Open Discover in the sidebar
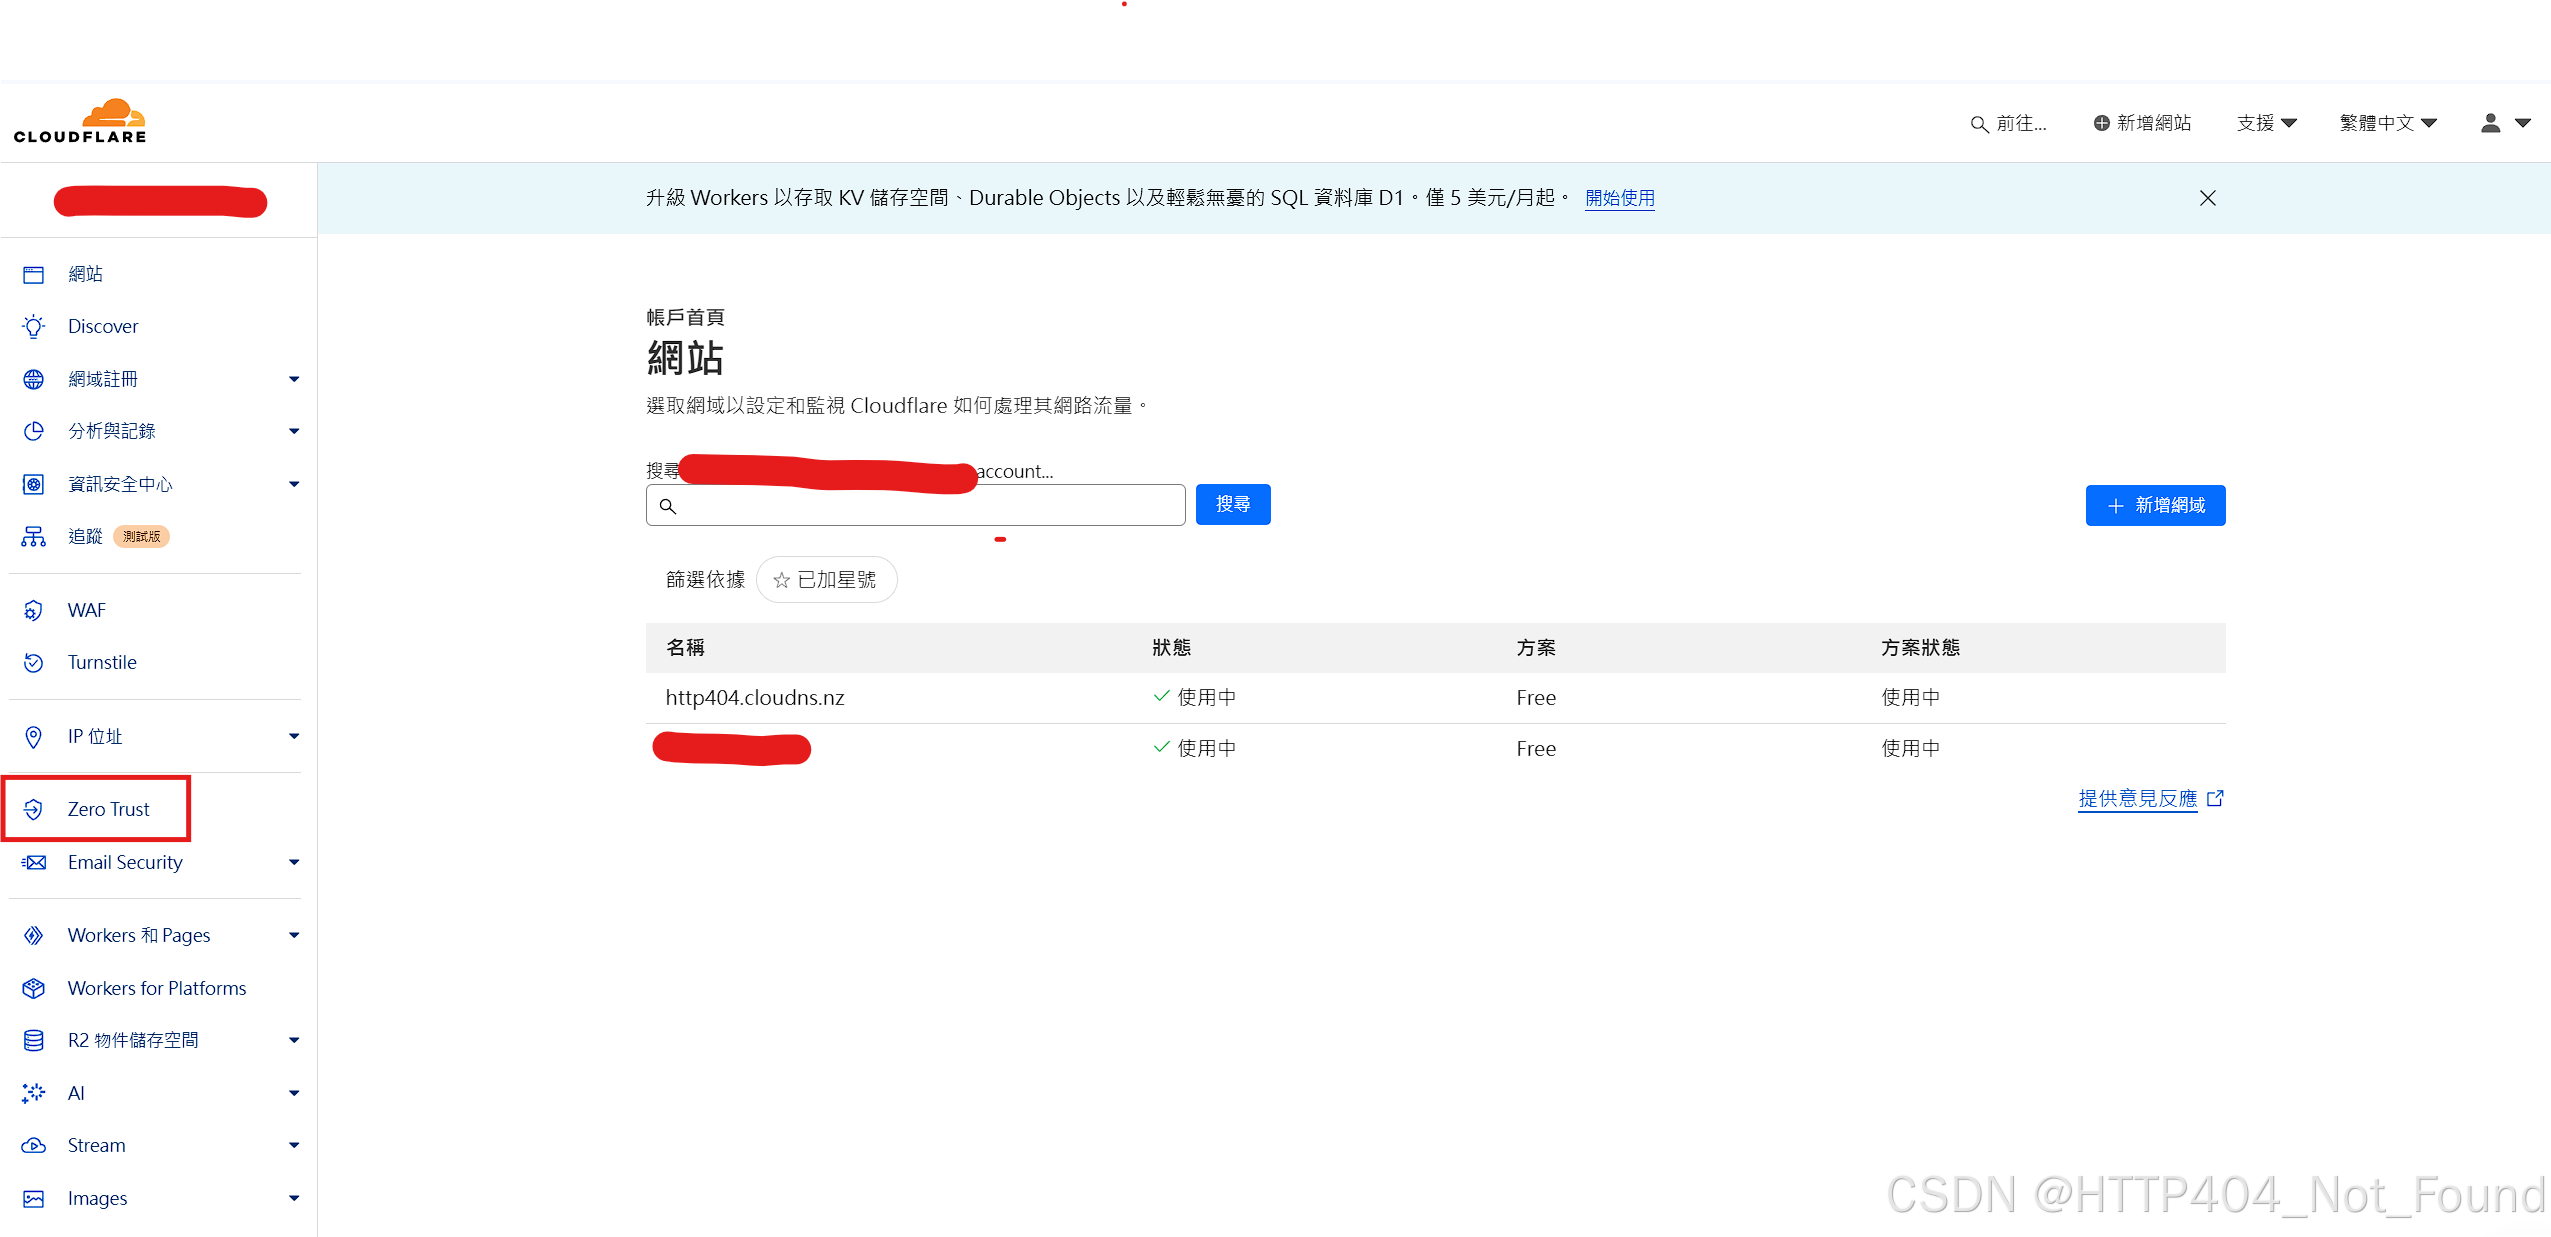Viewport: 2551px width, 1237px height. pyautogui.click(x=103, y=326)
